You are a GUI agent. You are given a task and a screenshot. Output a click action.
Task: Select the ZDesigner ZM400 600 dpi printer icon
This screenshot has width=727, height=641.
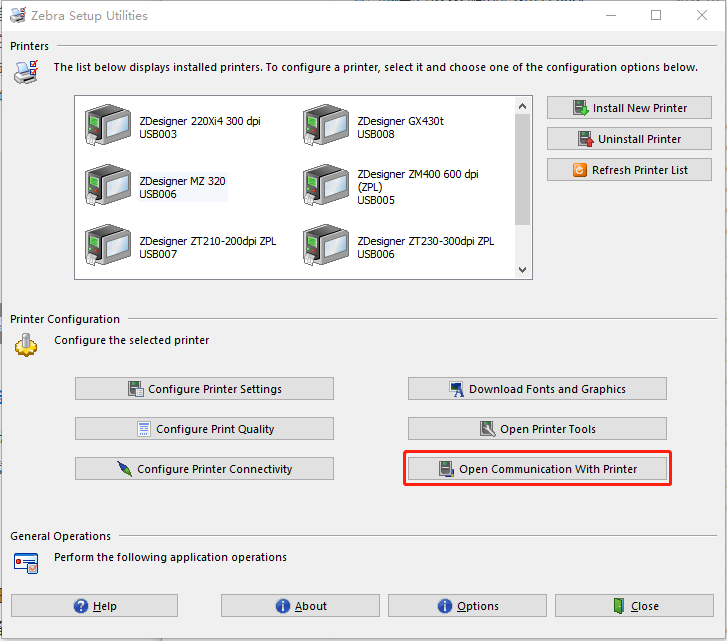[x=325, y=184]
